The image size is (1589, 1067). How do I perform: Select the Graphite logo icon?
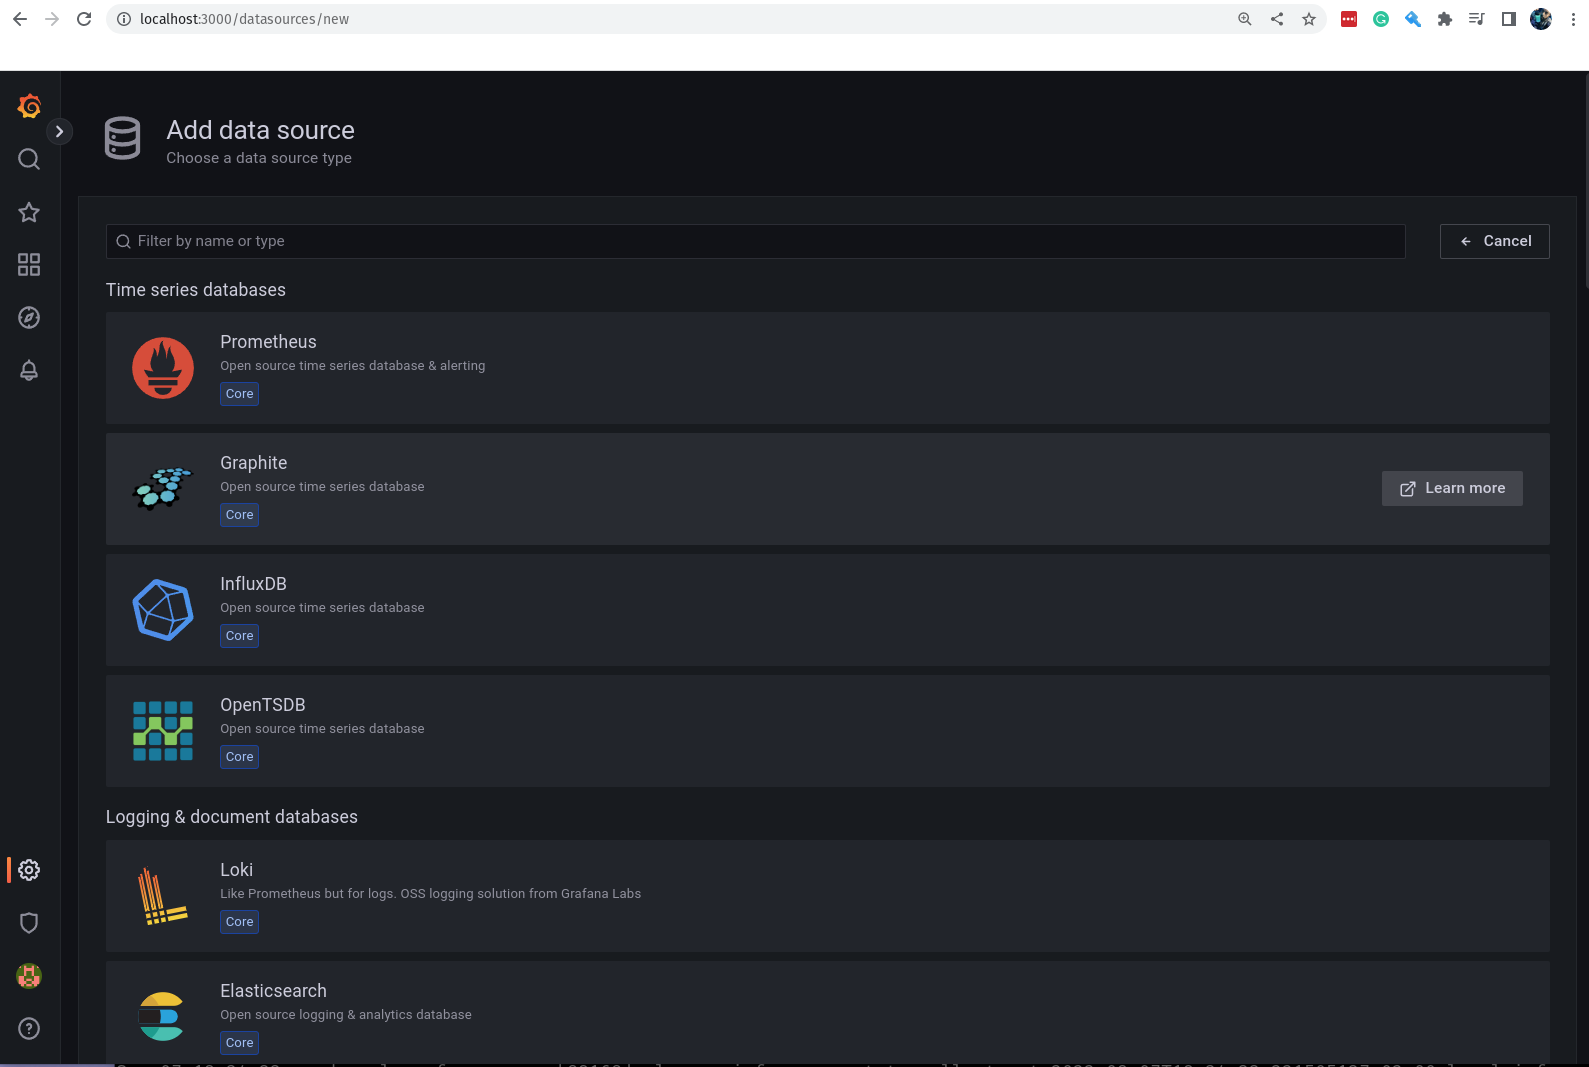coord(163,489)
